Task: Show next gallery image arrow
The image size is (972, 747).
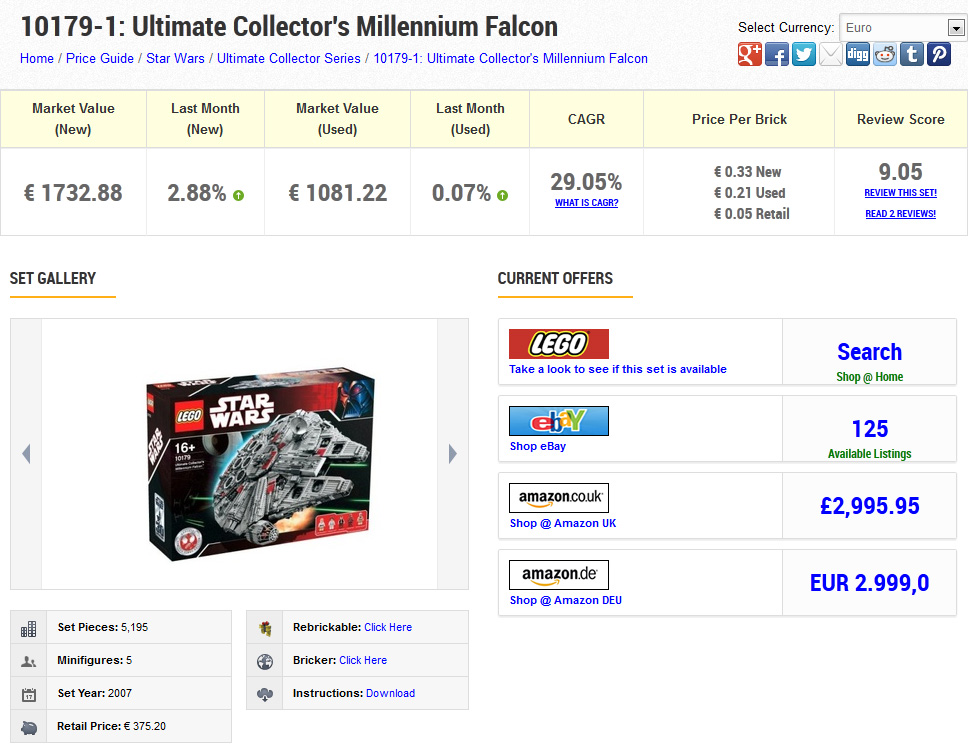Action: (453, 454)
